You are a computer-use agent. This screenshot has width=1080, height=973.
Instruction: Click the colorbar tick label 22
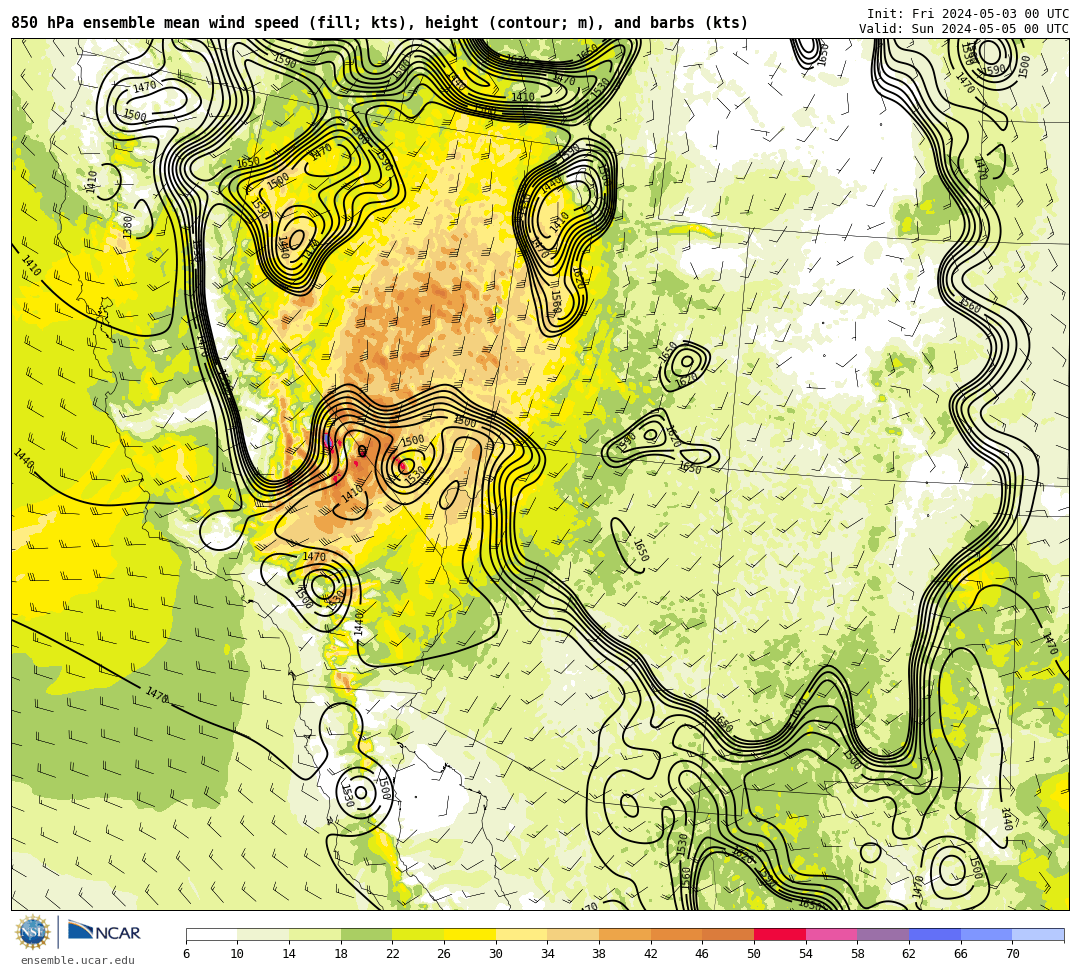click(x=393, y=954)
